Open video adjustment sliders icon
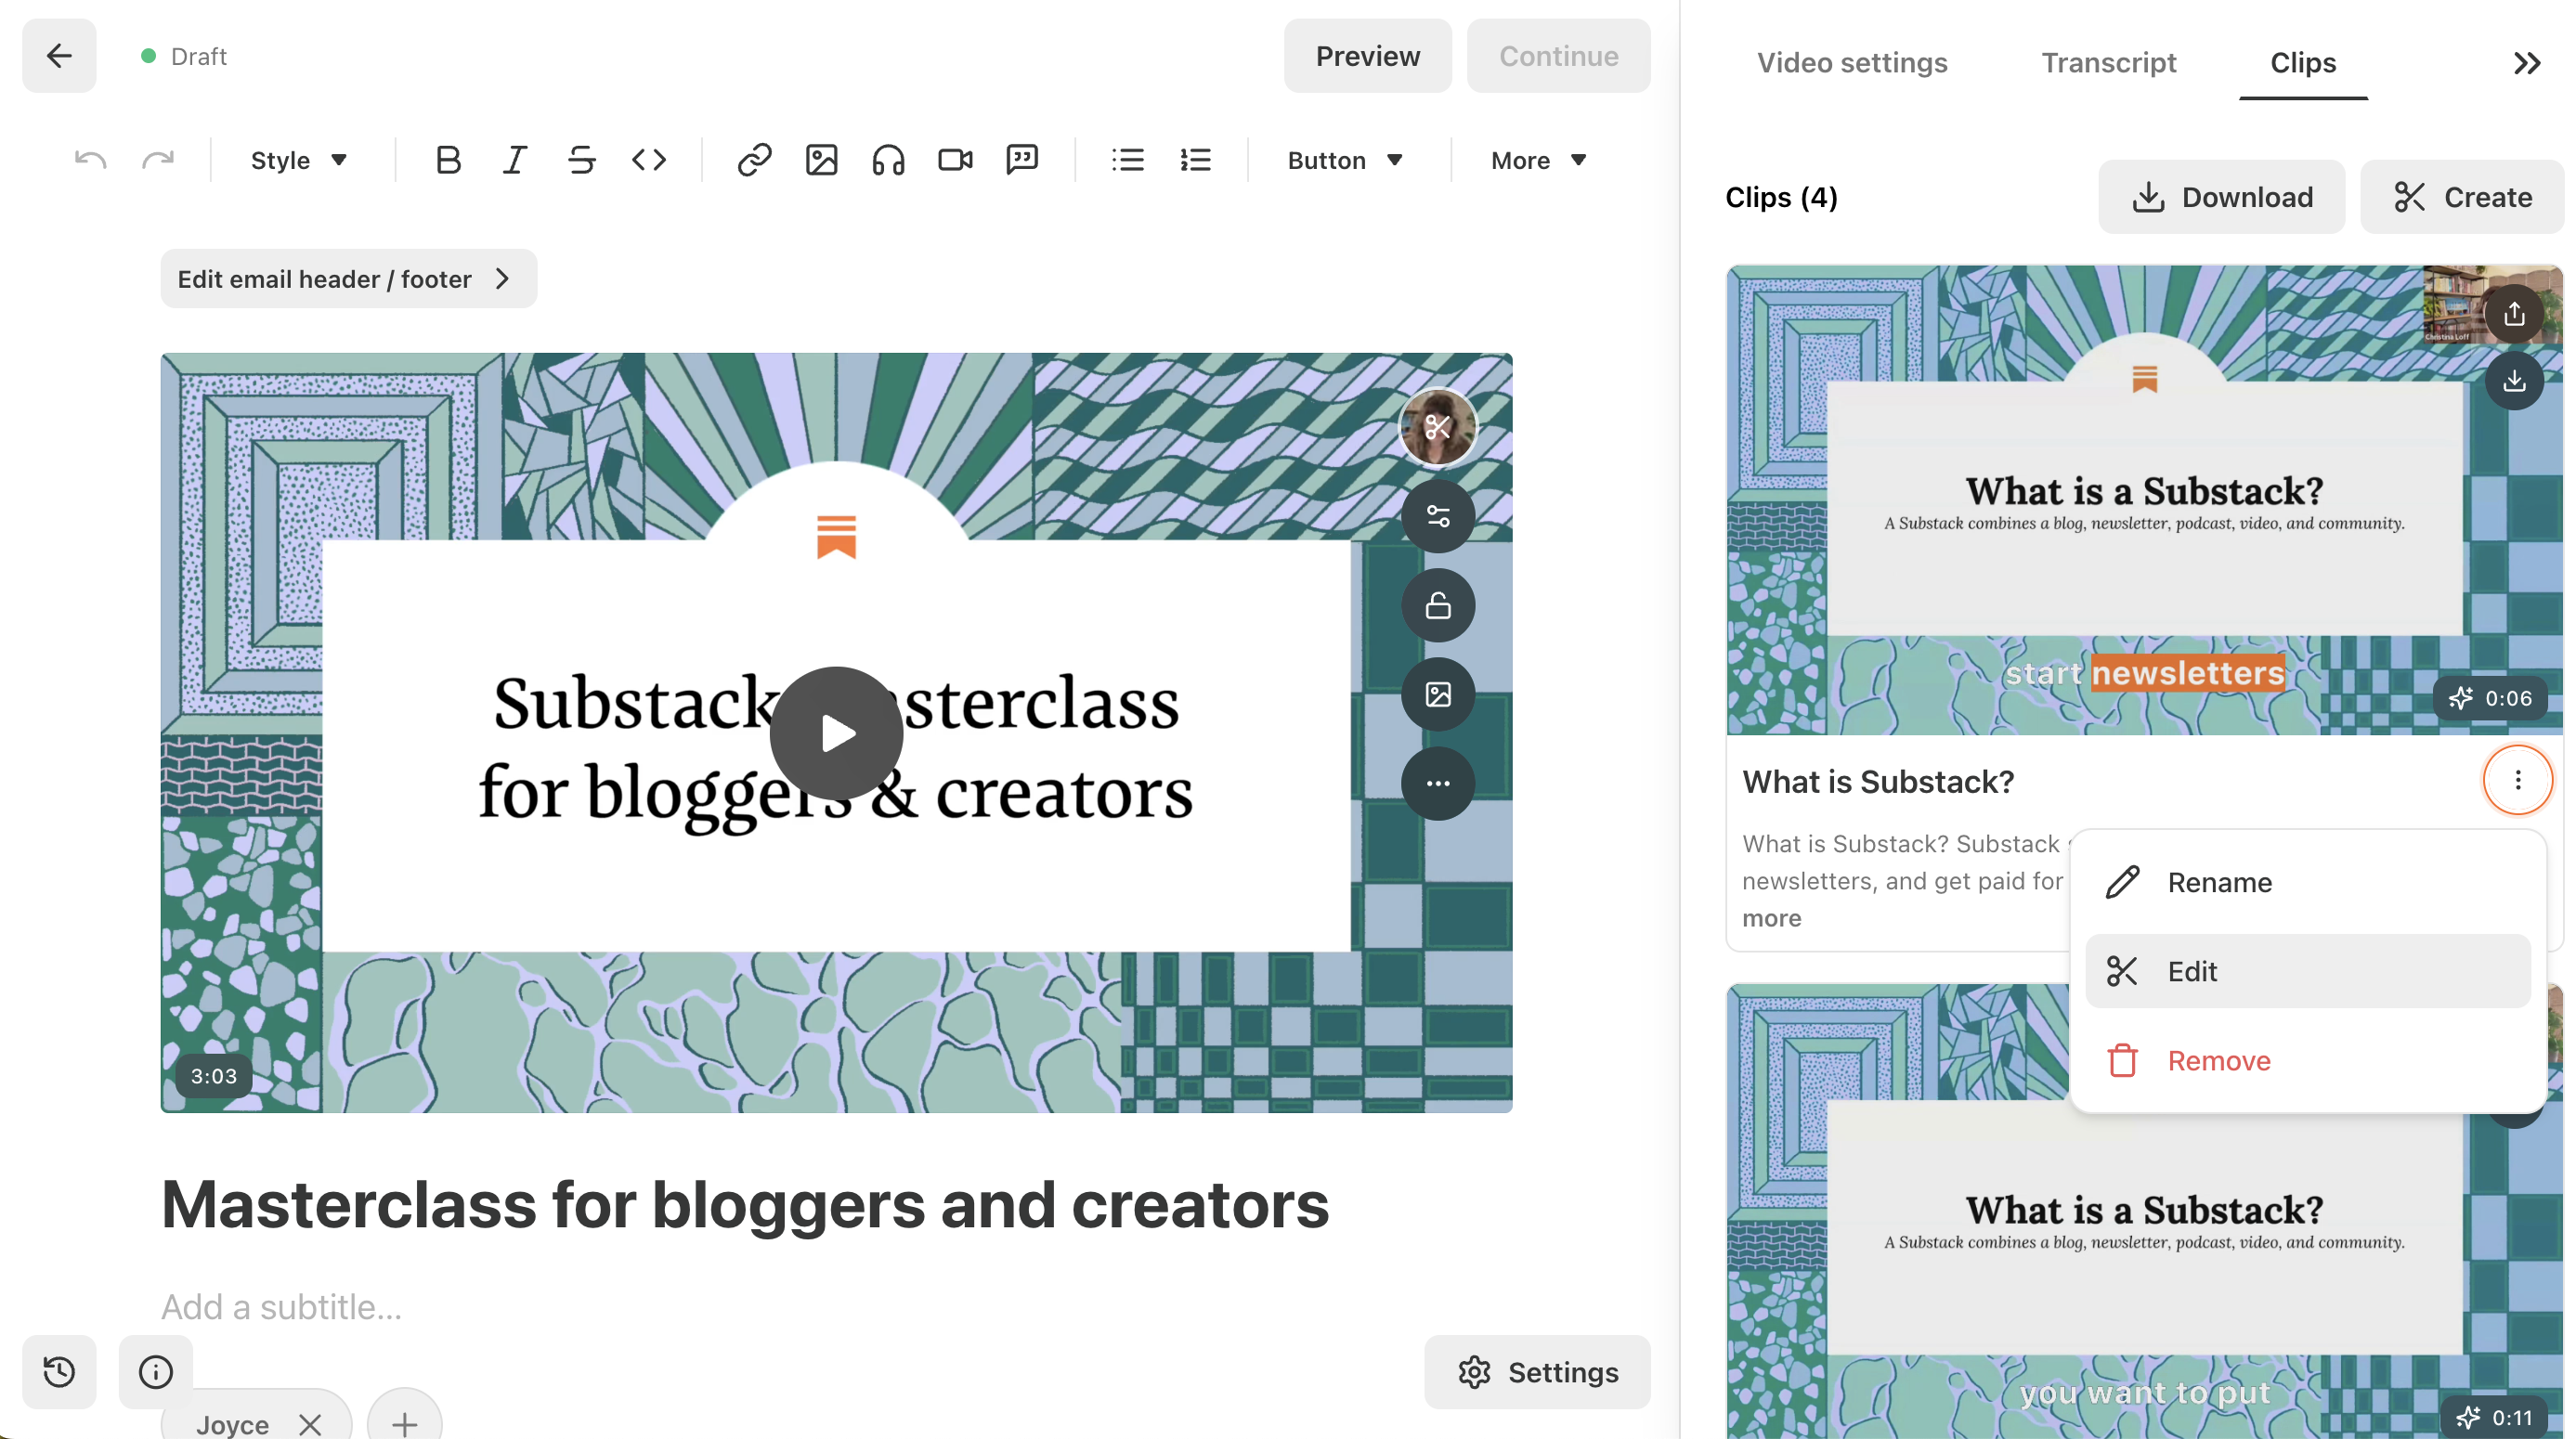 click(1437, 516)
